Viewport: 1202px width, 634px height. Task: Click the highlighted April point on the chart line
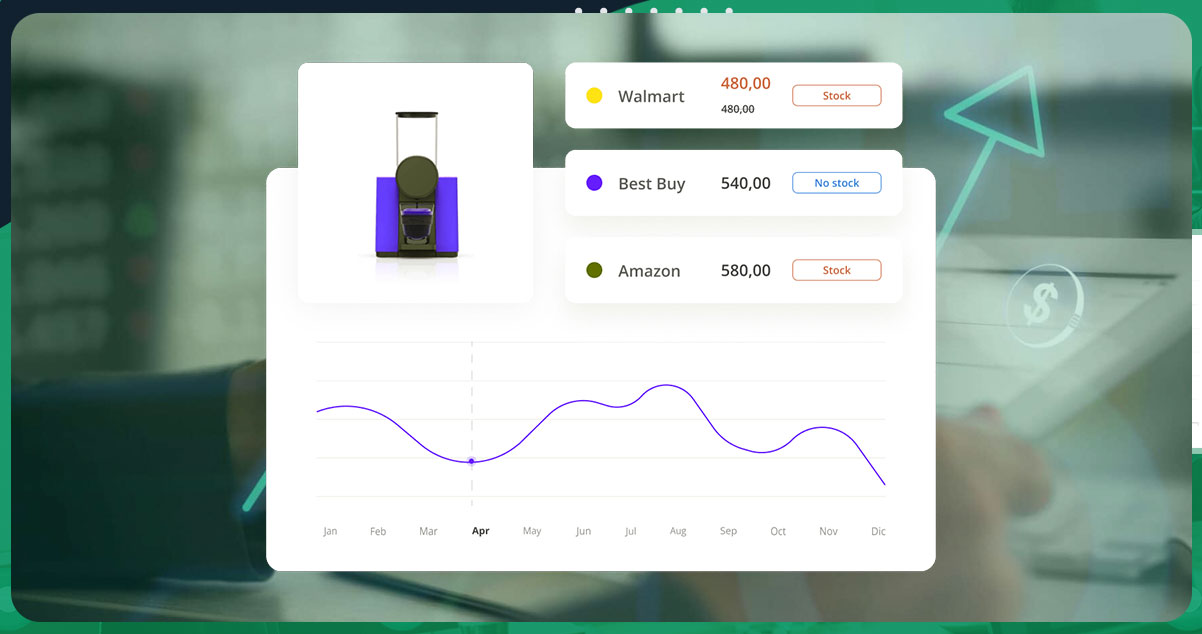tap(472, 461)
